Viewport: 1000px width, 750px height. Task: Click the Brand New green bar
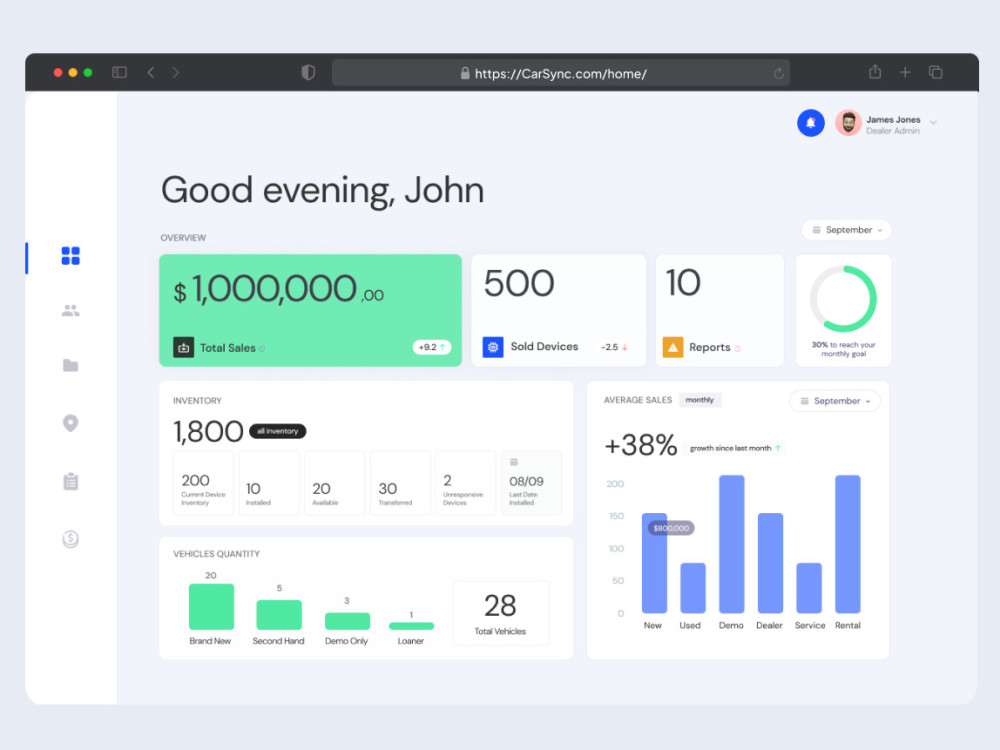point(211,607)
